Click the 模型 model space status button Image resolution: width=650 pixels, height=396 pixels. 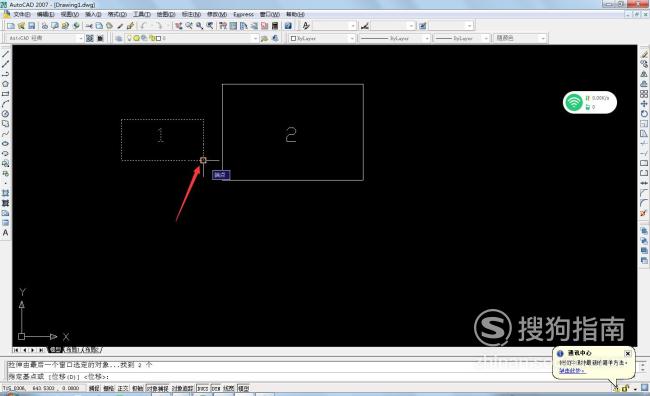point(243,389)
